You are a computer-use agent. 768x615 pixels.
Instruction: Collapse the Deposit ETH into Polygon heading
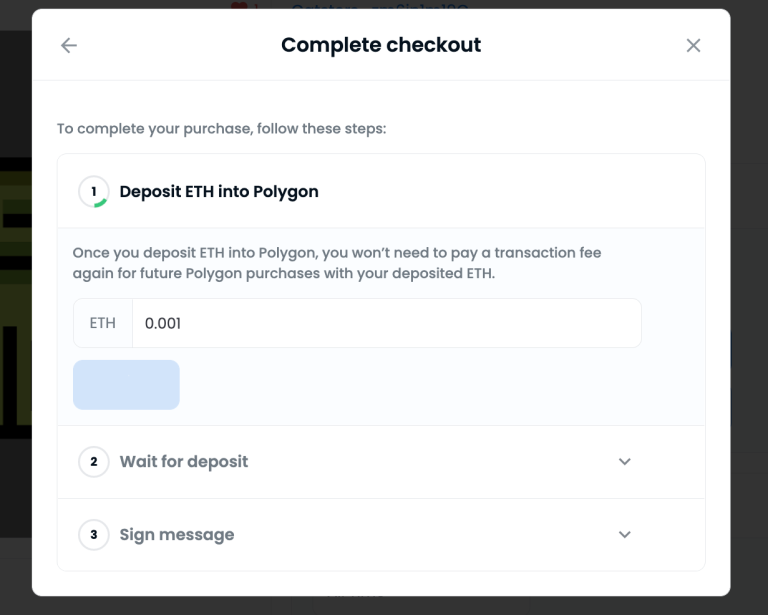(219, 191)
